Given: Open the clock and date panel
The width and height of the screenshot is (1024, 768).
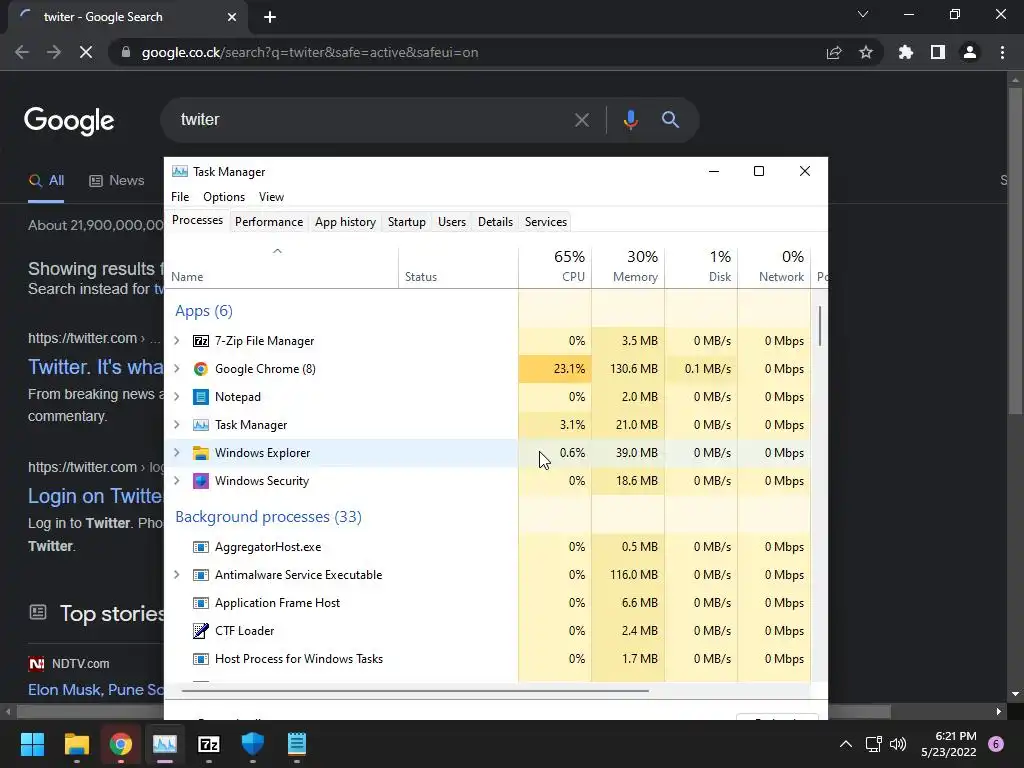Looking at the screenshot, I should [x=949, y=744].
